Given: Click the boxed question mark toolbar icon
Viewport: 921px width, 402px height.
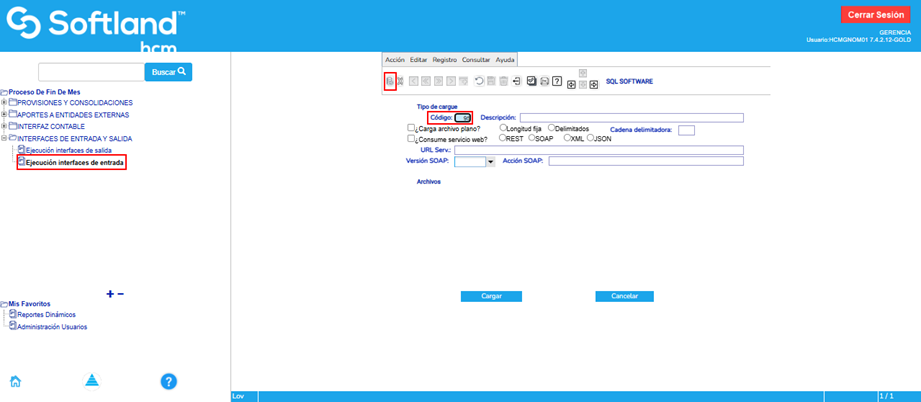Looking at the screenshot, I should [557, 81].
